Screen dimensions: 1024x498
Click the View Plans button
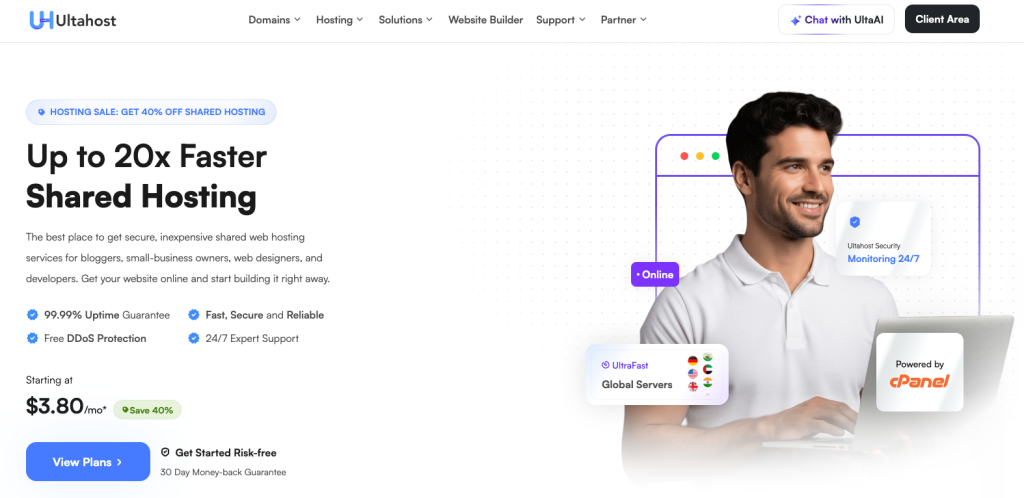[88, 461]
